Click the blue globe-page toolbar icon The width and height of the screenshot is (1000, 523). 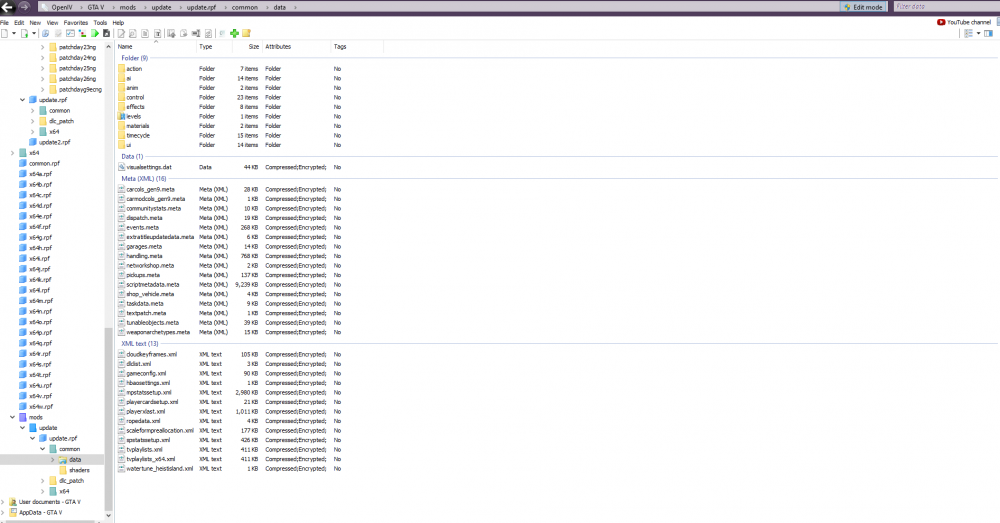coord(45,33)
